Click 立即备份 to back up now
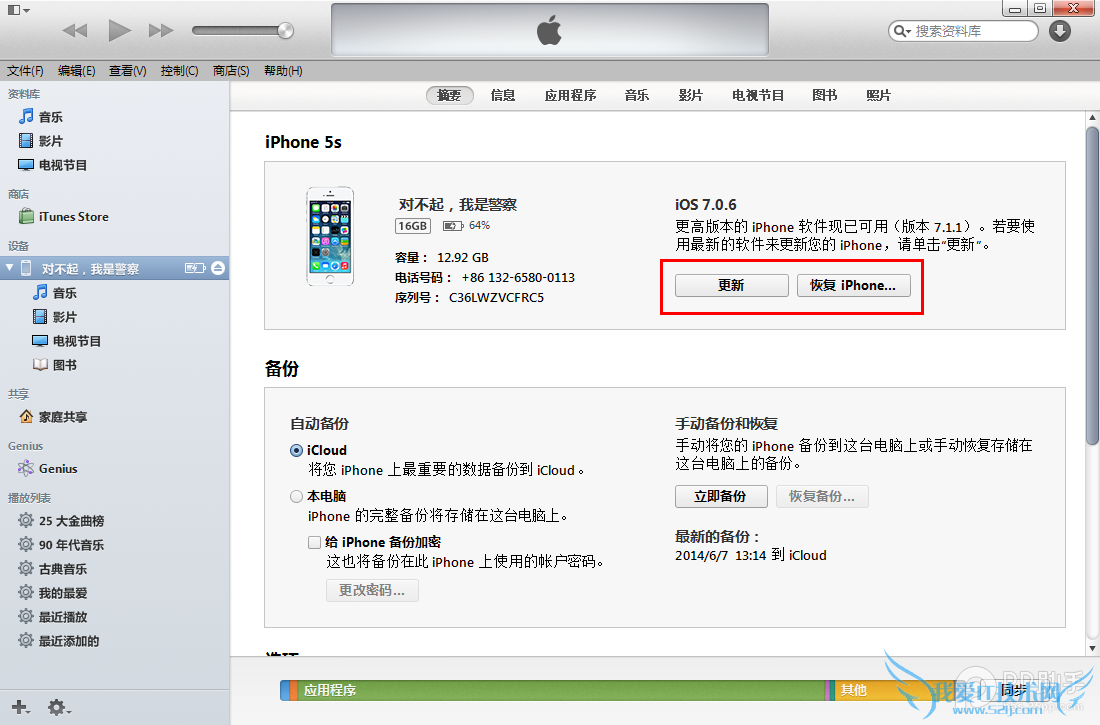 coord(721,496)
